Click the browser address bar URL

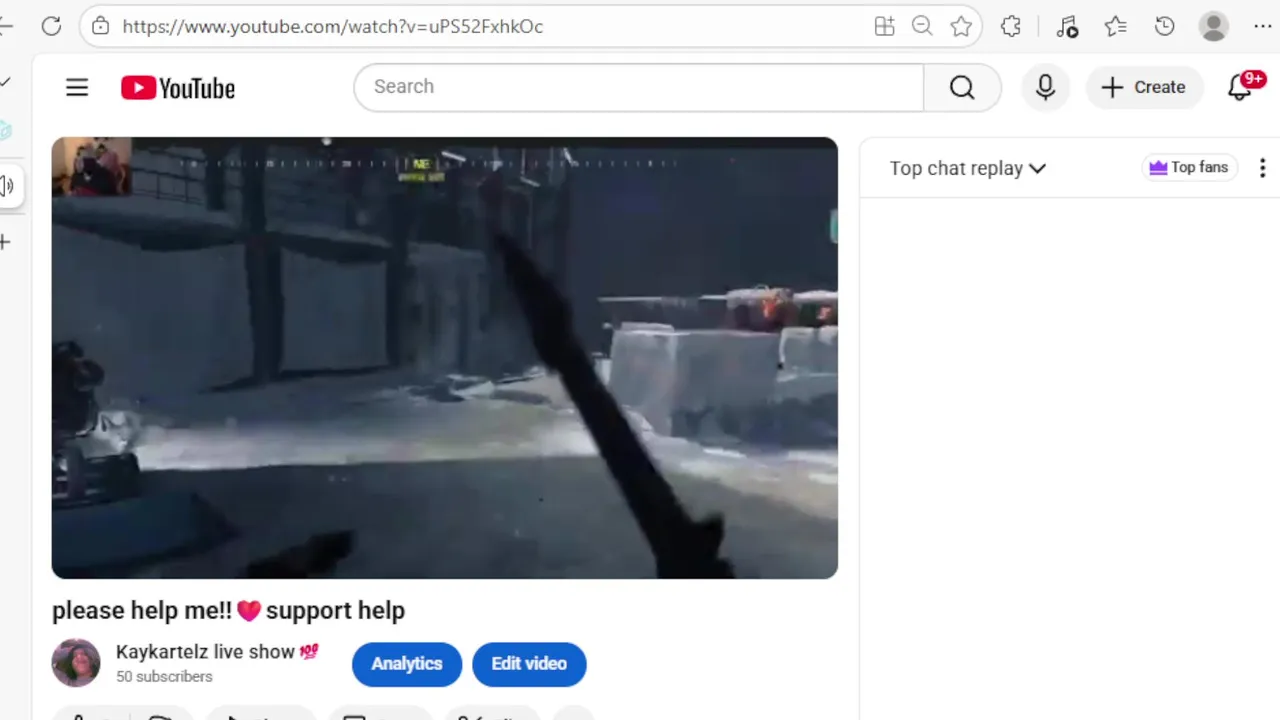(333, 27)
